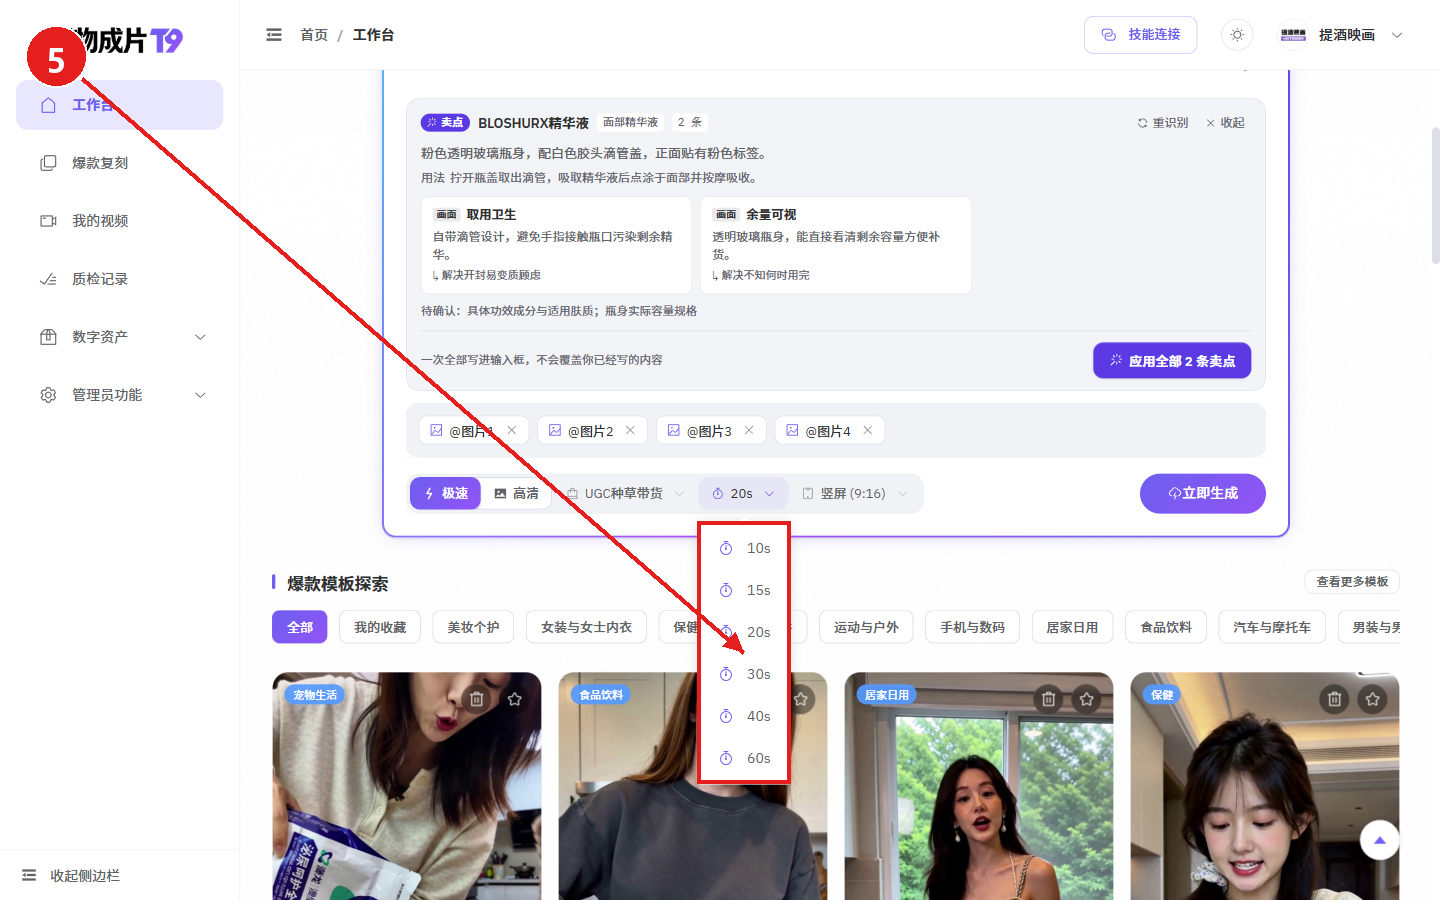Select the 我的收藏 category tab

pyautogui.click(x=380, y=628)
